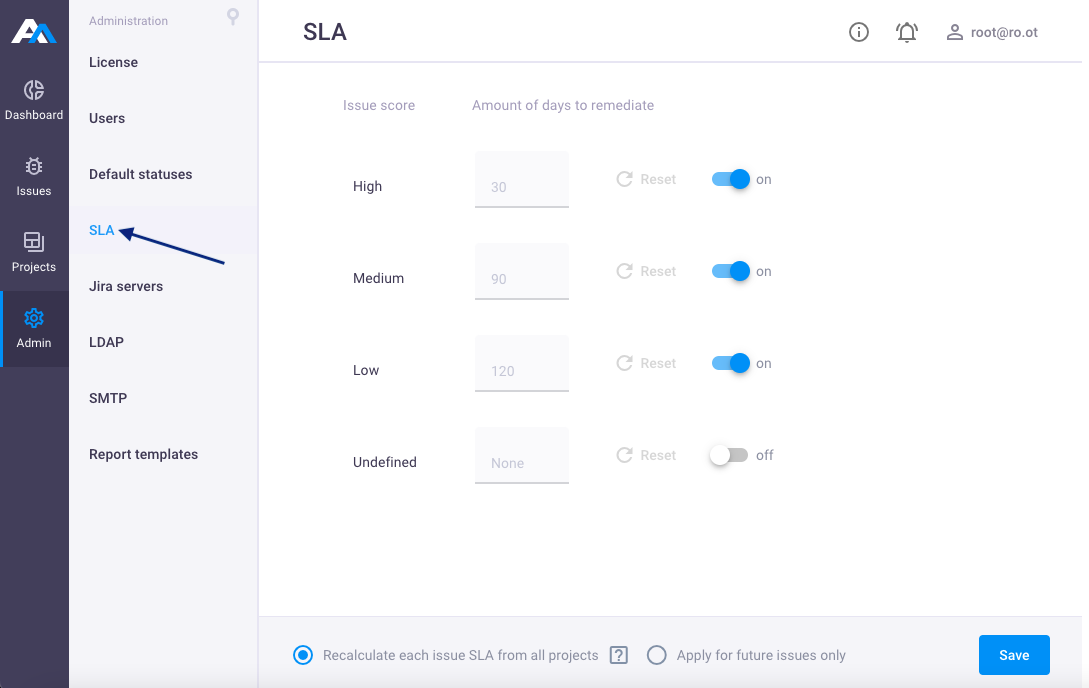
Task: Open notifications bell icon
Action: [906, 32]
